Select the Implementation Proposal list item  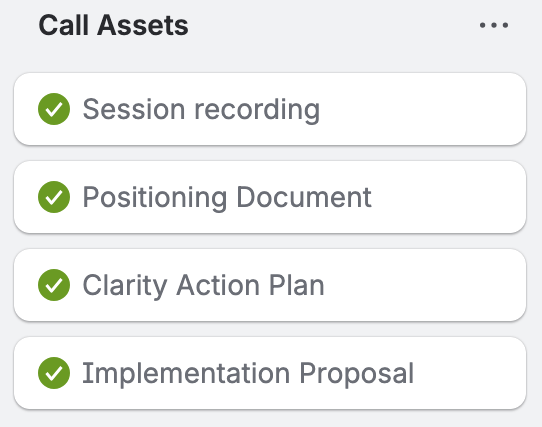pyautogui.click(x=270, y=373)
